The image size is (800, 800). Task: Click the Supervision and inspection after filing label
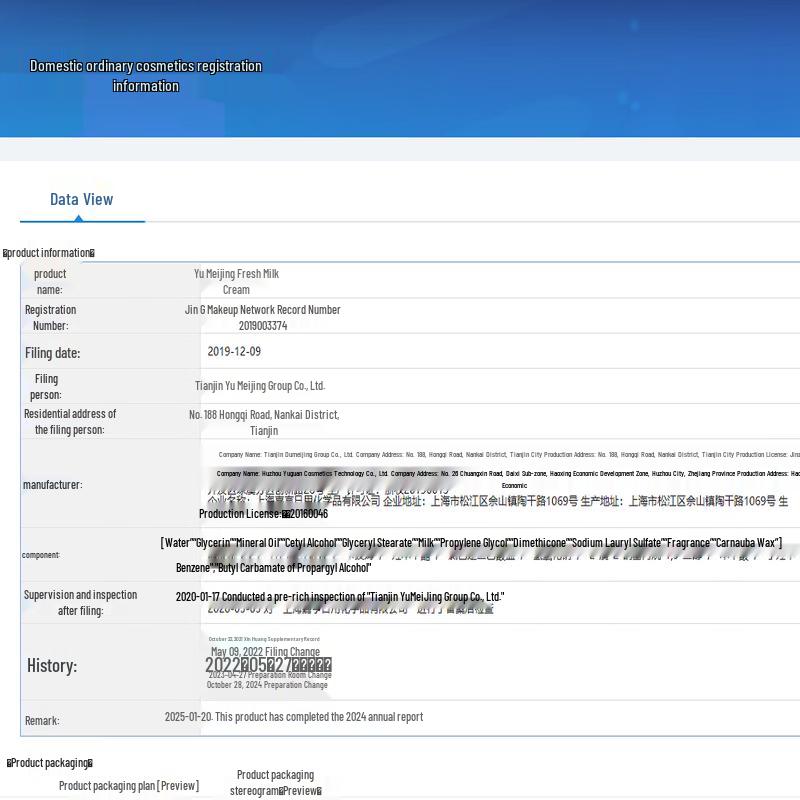coord(80,602)
